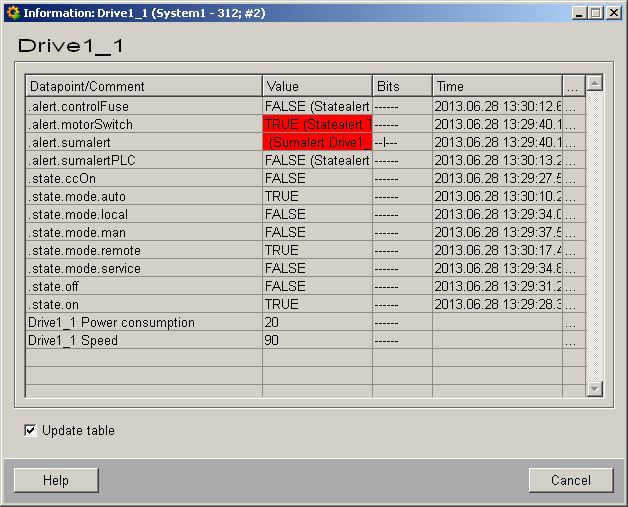
Task: Click the red TRUE (Statealert value cell
Action: 318,124
